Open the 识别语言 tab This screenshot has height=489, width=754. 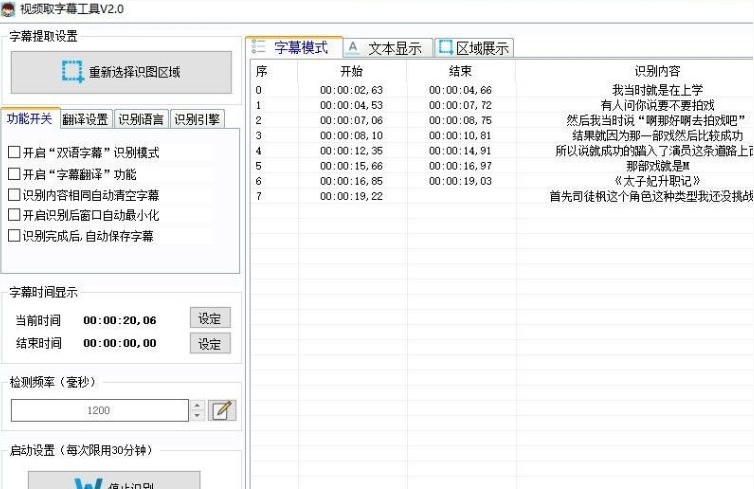point(141,119)
